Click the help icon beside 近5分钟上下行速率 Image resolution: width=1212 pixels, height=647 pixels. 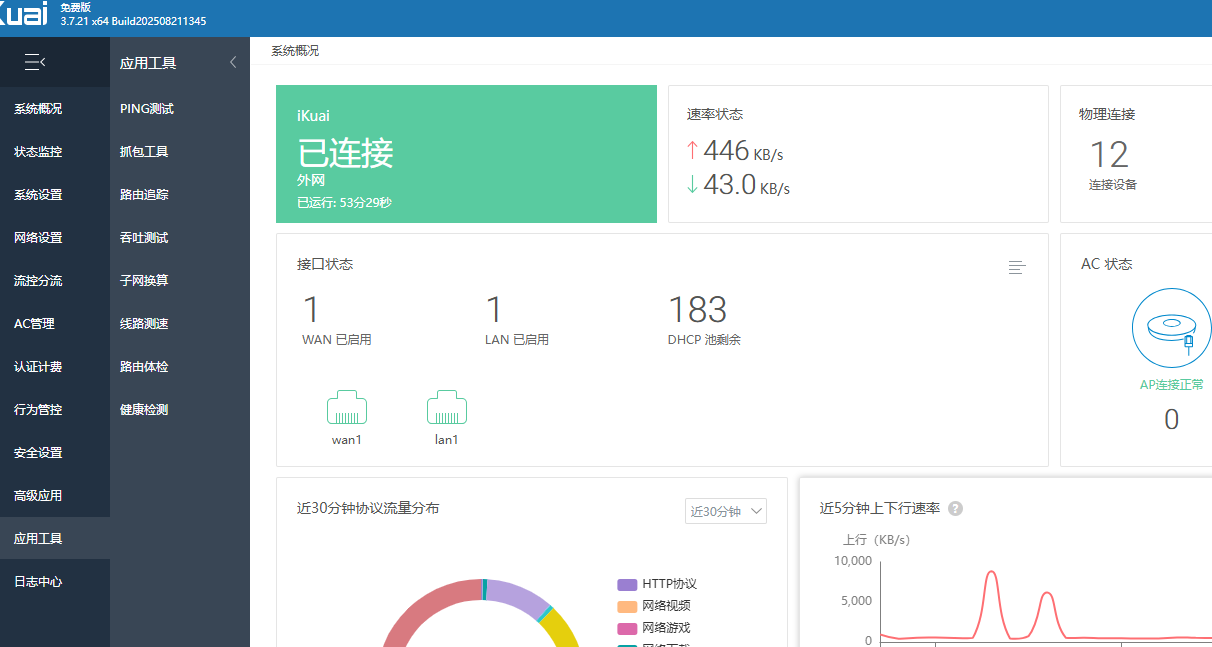(x=955, y=508)
